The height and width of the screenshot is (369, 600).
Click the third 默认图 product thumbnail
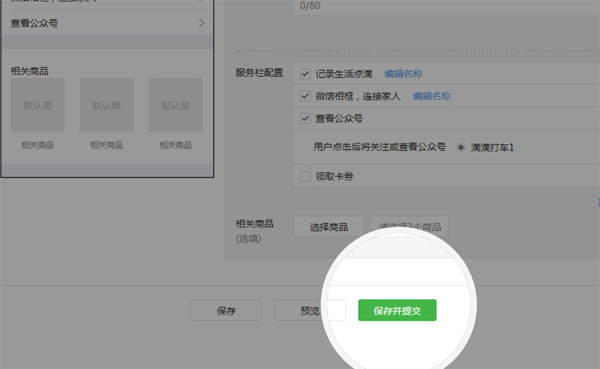click(x=175, y=105)
